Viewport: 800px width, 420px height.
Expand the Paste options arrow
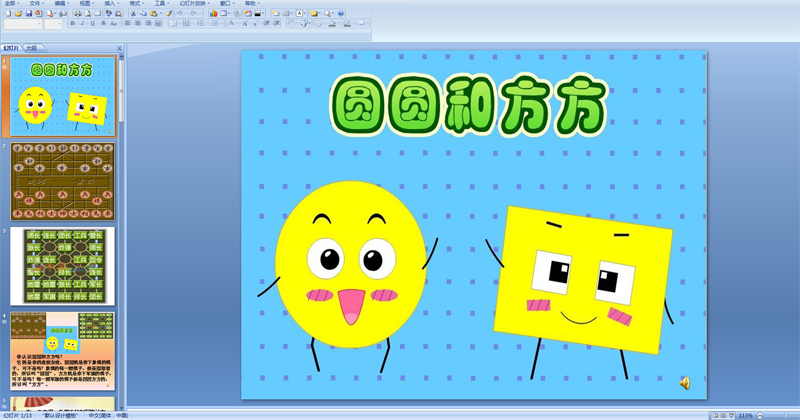(161, 14)
